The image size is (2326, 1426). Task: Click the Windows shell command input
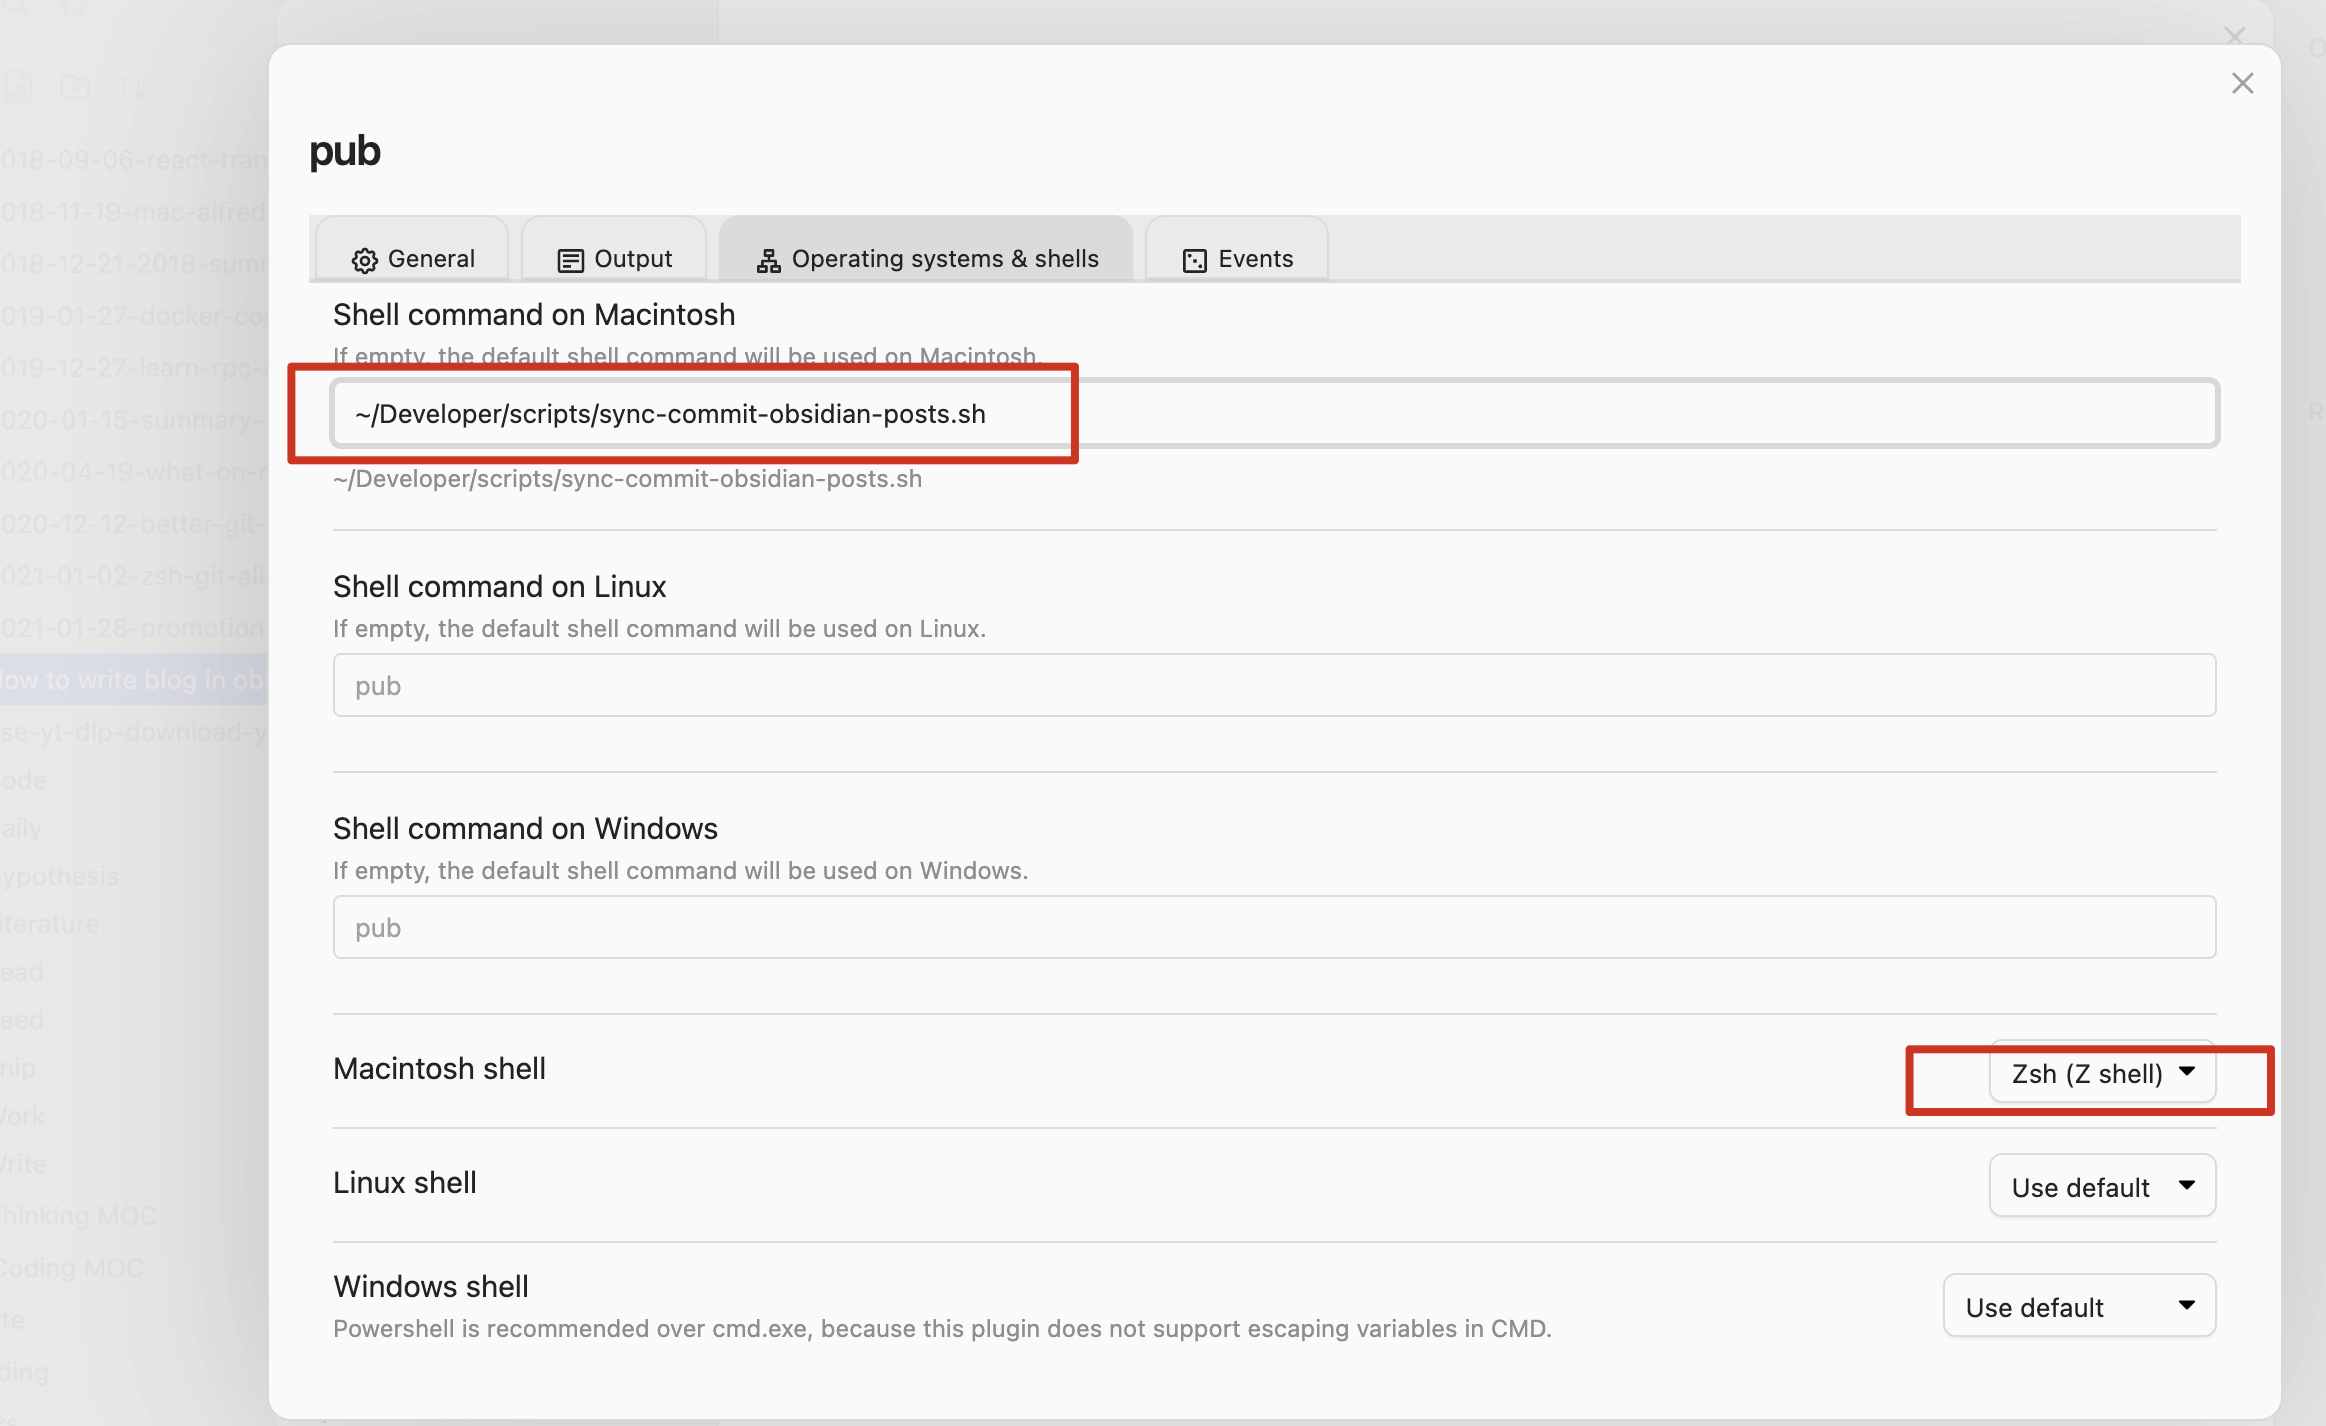1274,928
